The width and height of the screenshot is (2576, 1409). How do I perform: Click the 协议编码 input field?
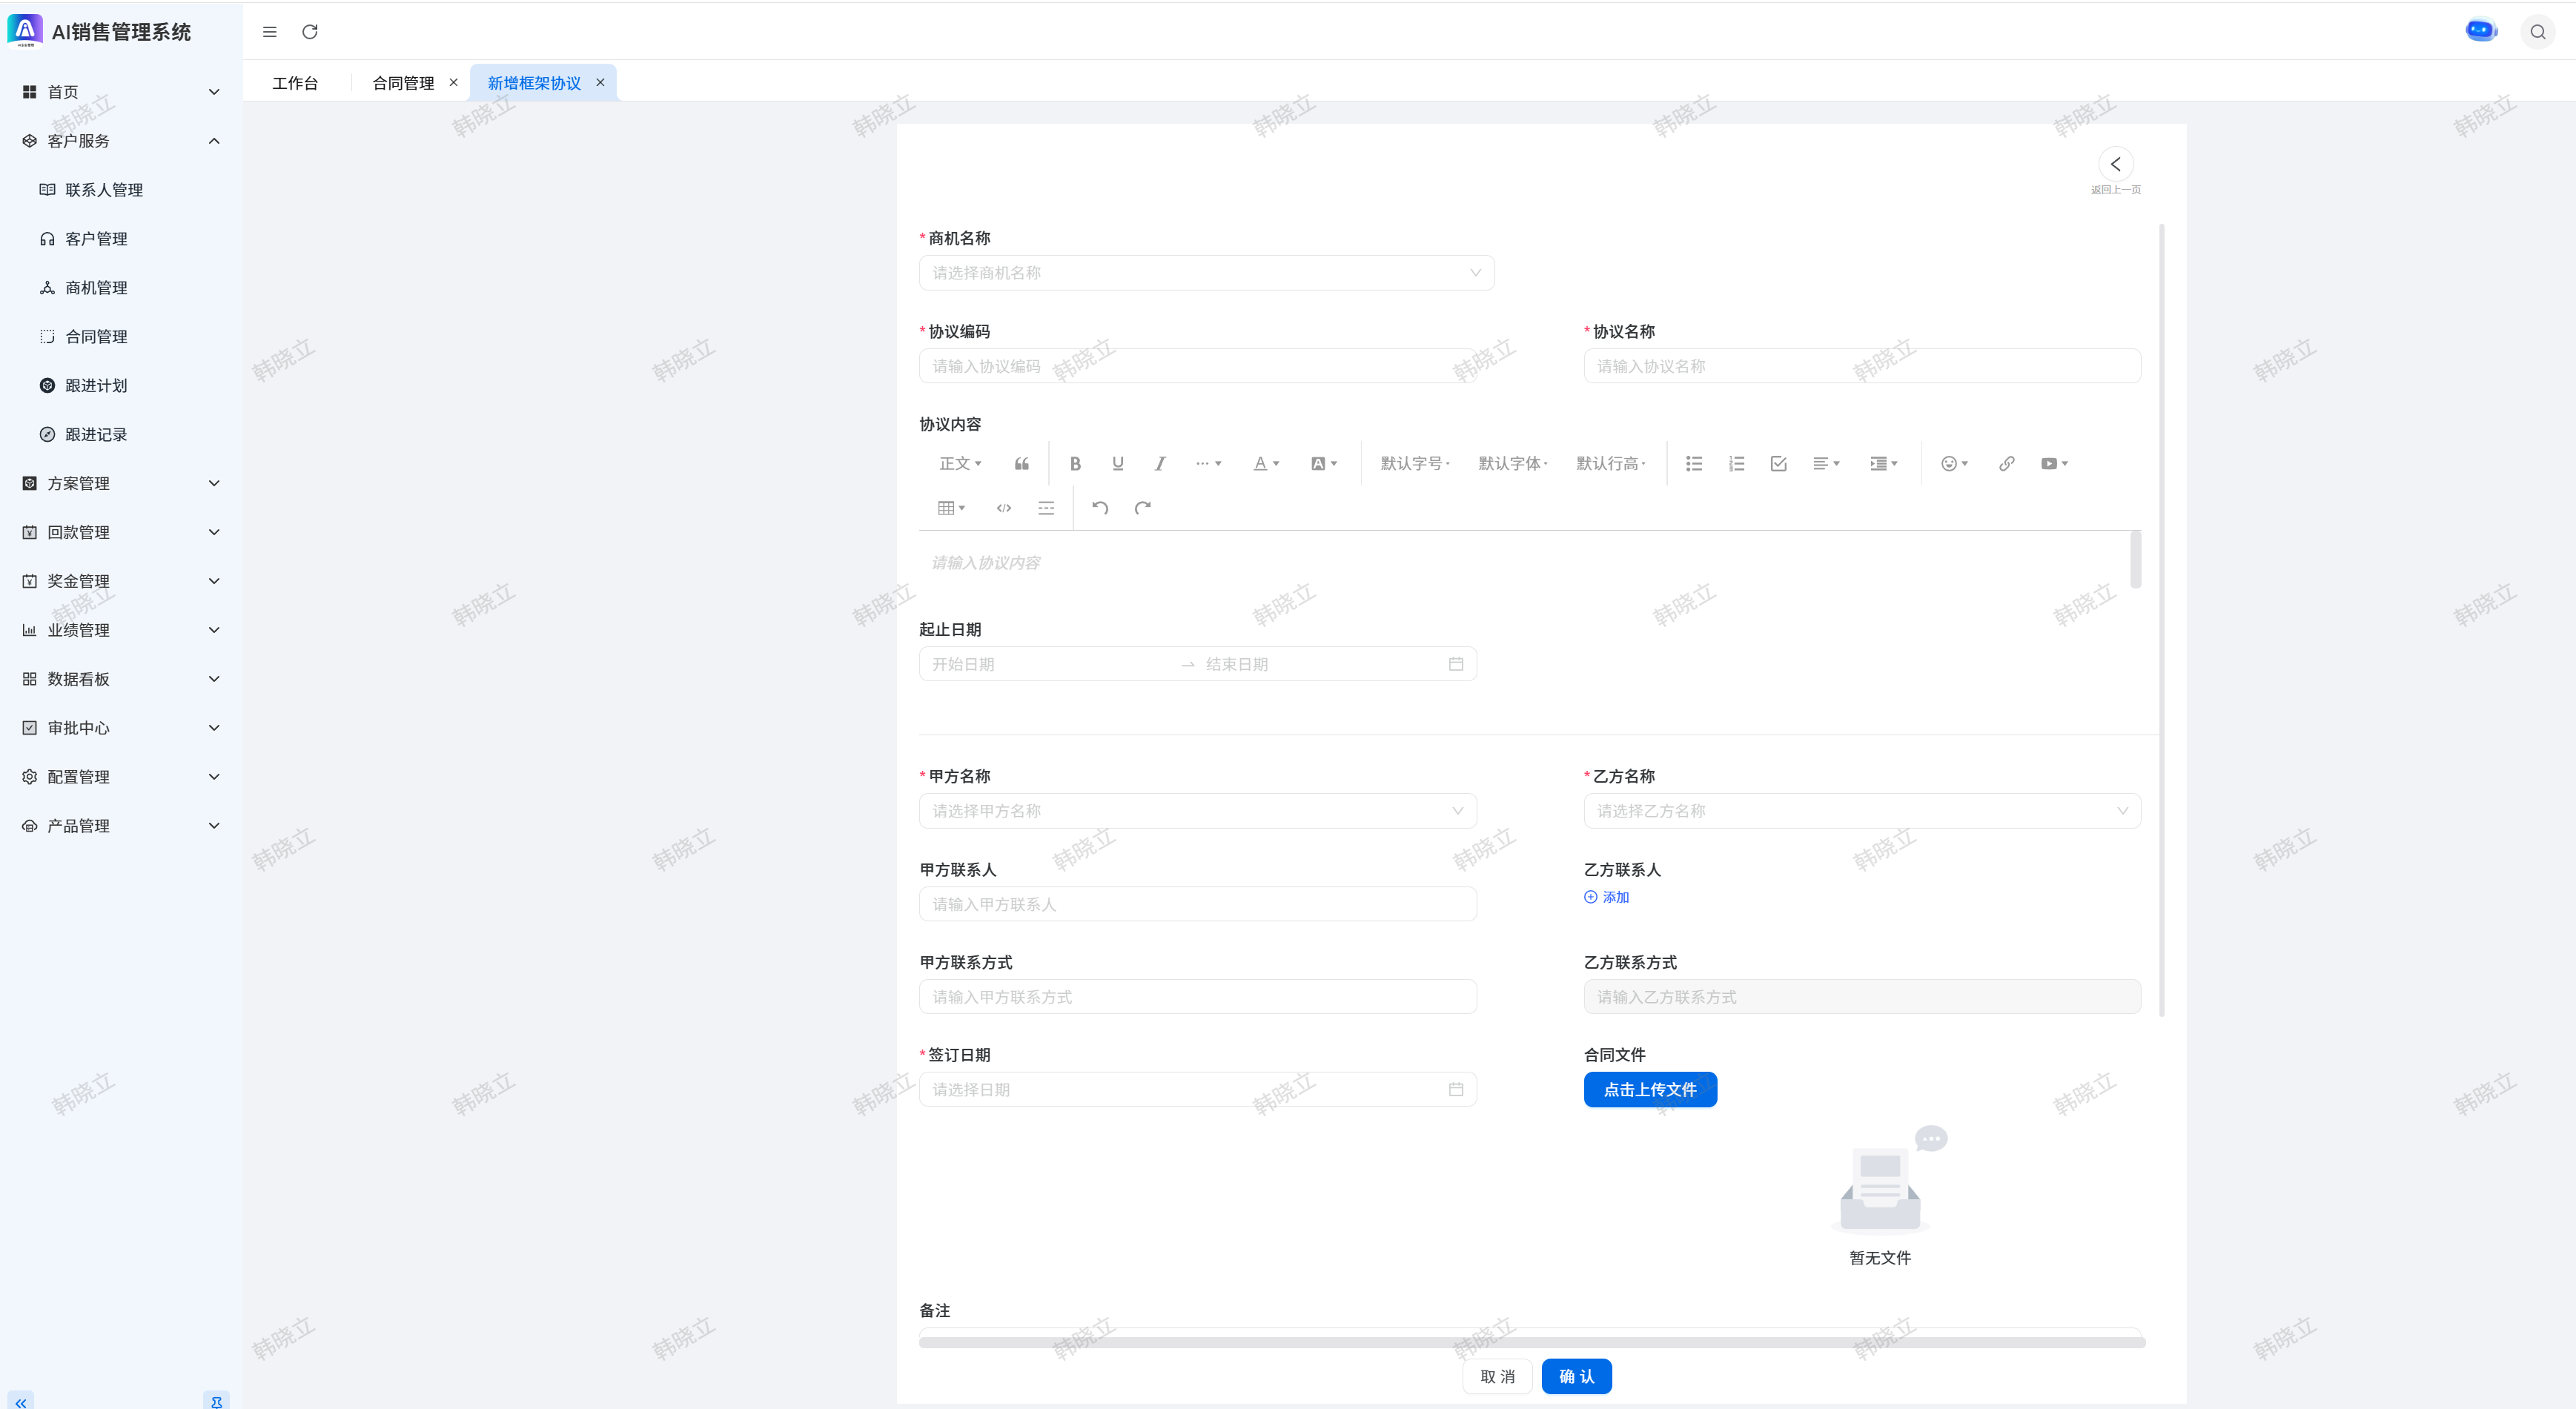1197,366
